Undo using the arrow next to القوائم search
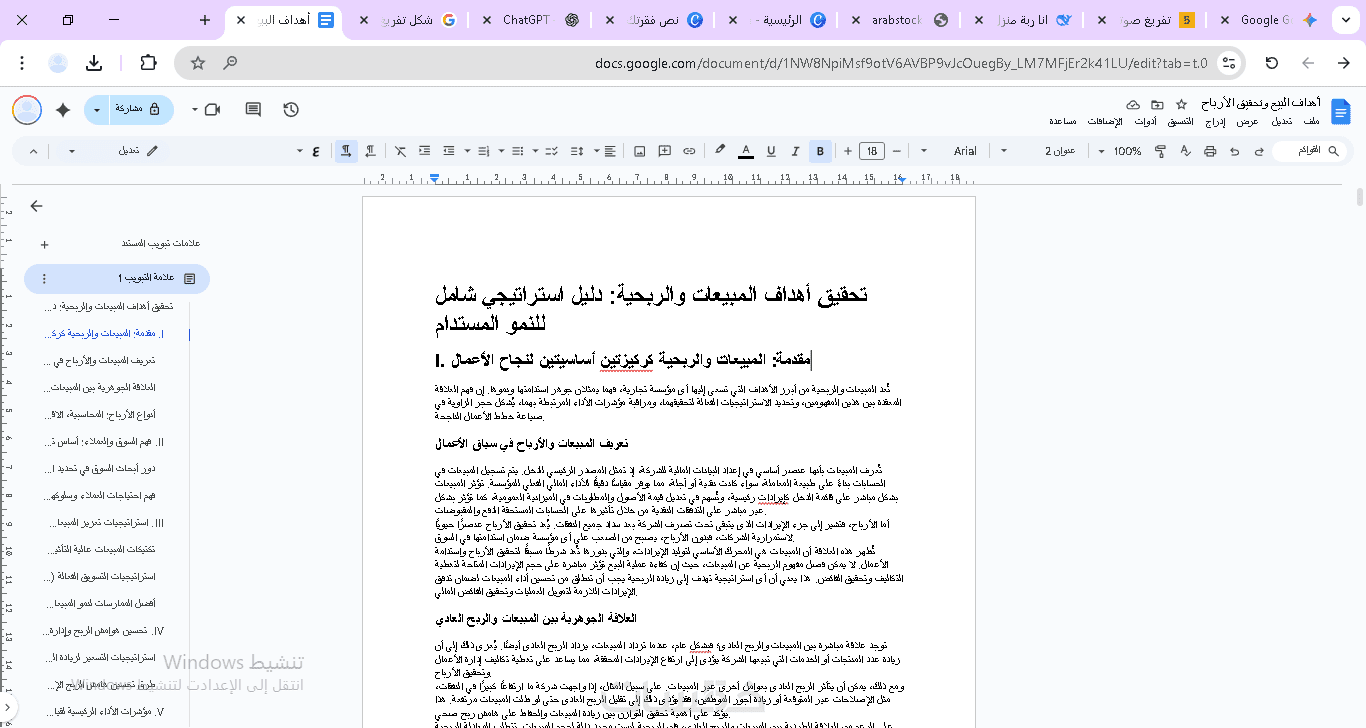Screen dimensions: 1366x728 [x=1259, y=151]
